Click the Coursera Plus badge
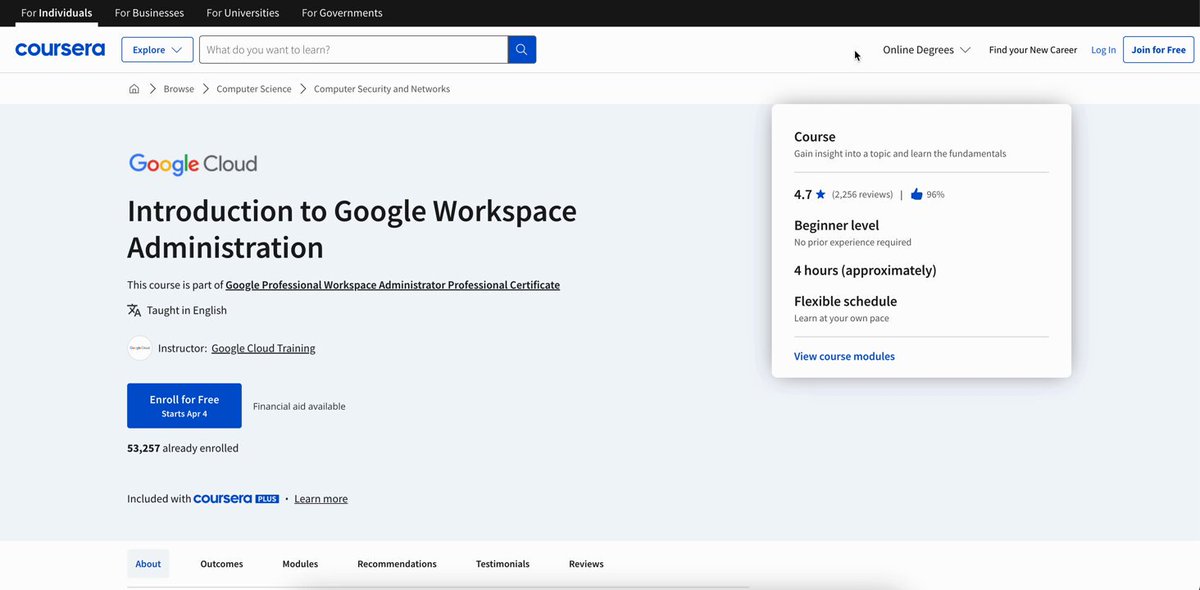 (x=236, y=499)
